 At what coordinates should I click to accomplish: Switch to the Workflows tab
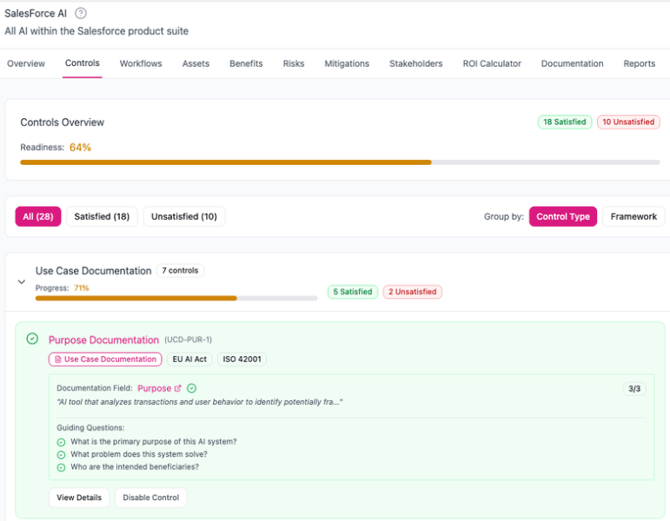pyautogui.click(x=141, y=64)
